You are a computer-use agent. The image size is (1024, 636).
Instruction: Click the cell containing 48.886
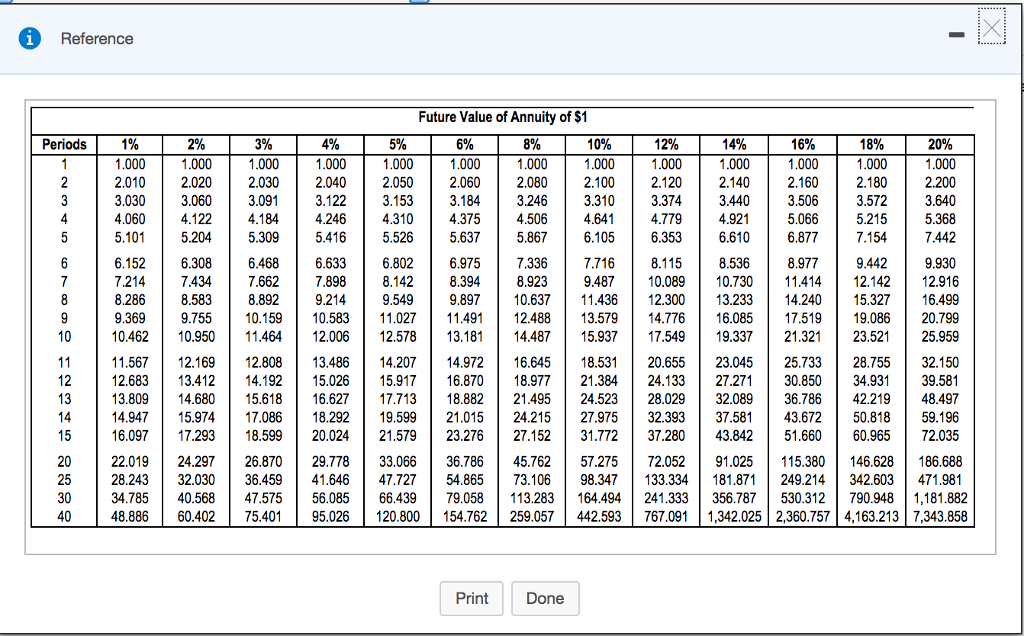(x=130, y=517)
